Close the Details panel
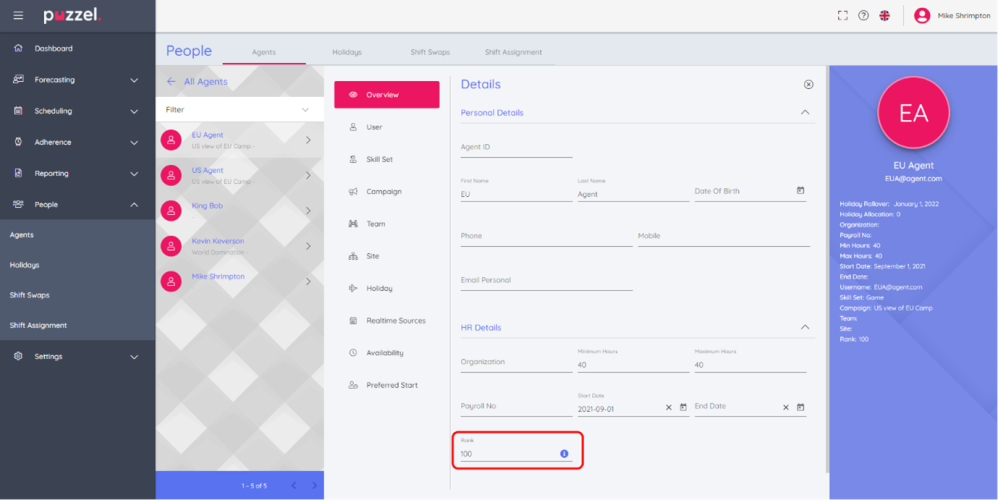The width and height of the screenshot is (998, 500). point(808,85)
